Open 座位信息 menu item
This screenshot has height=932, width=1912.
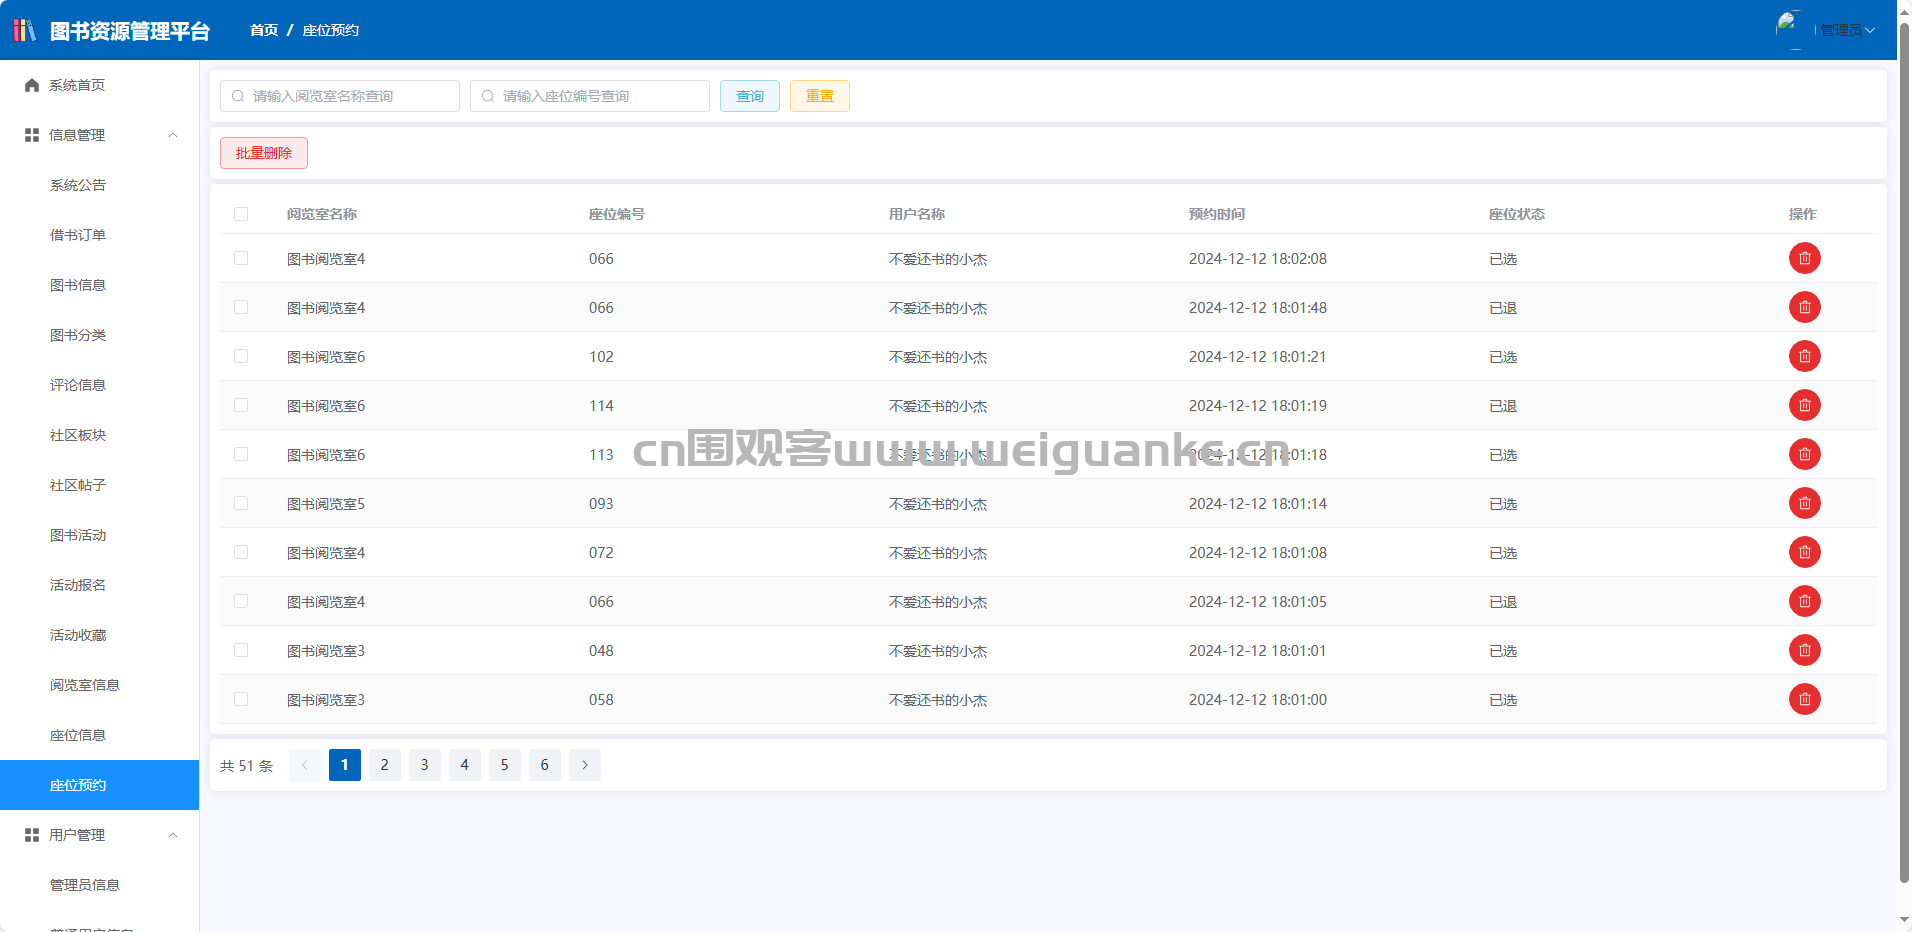click(x=100, y=735)
